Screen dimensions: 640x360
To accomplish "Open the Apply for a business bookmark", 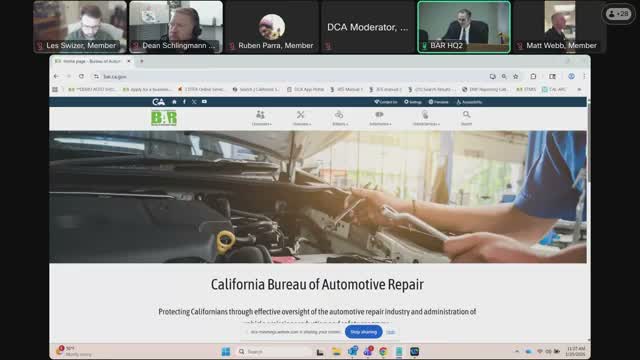I will (147, 89).
